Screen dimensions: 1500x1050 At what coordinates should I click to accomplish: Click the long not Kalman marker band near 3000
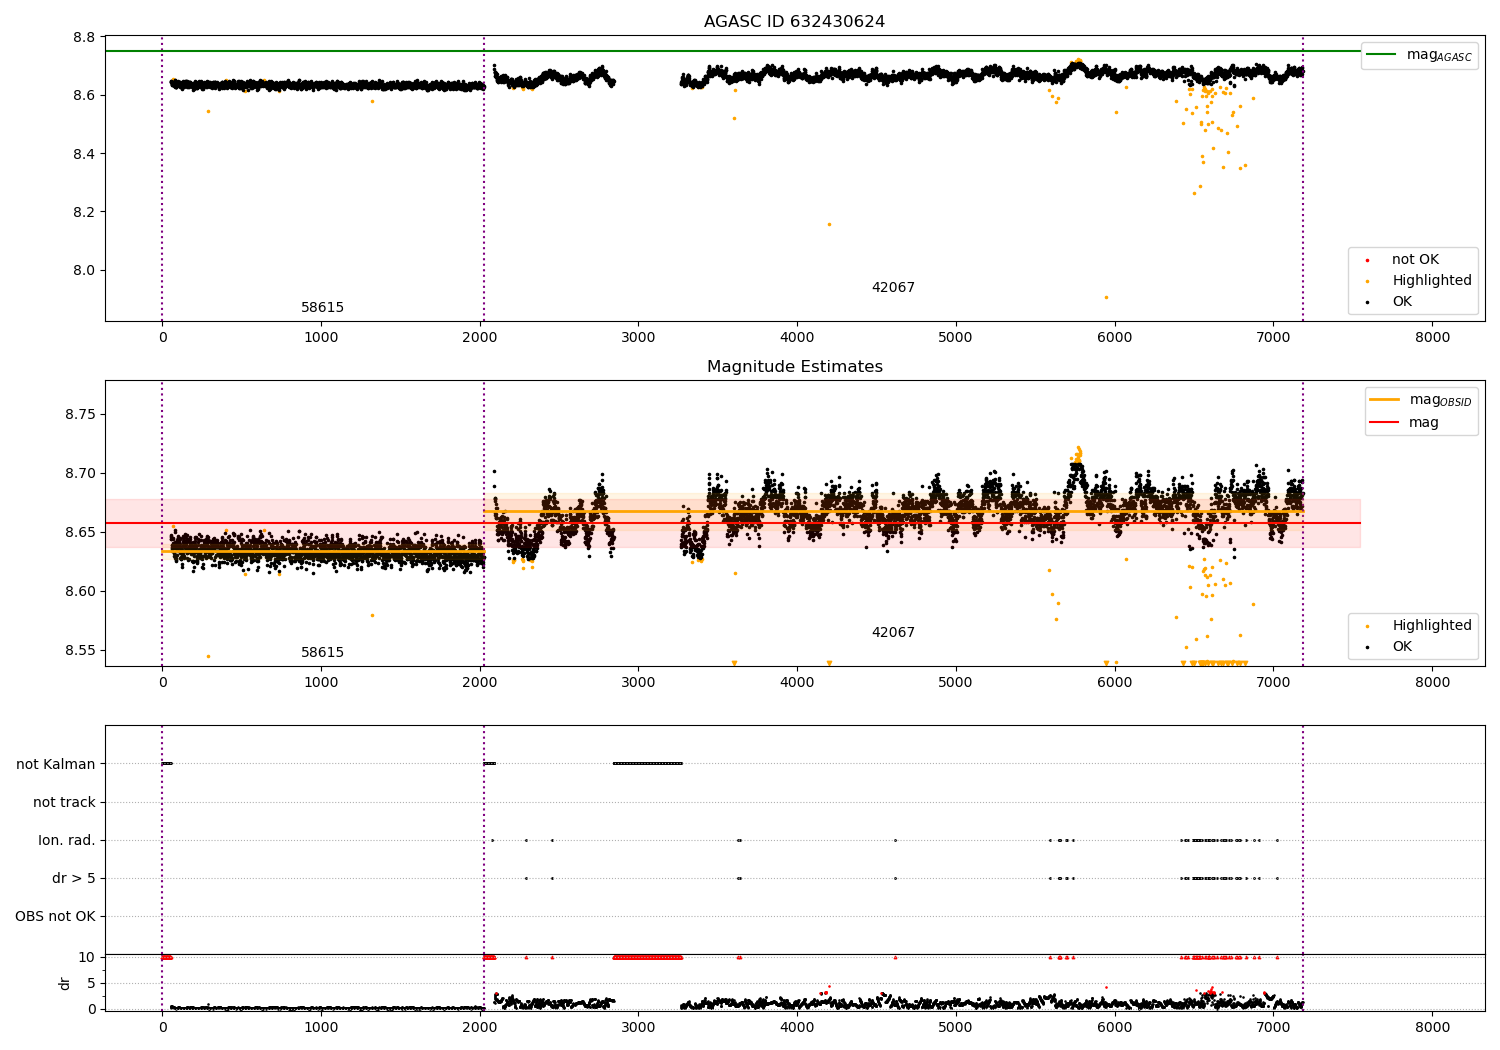(x=648, y=763)
